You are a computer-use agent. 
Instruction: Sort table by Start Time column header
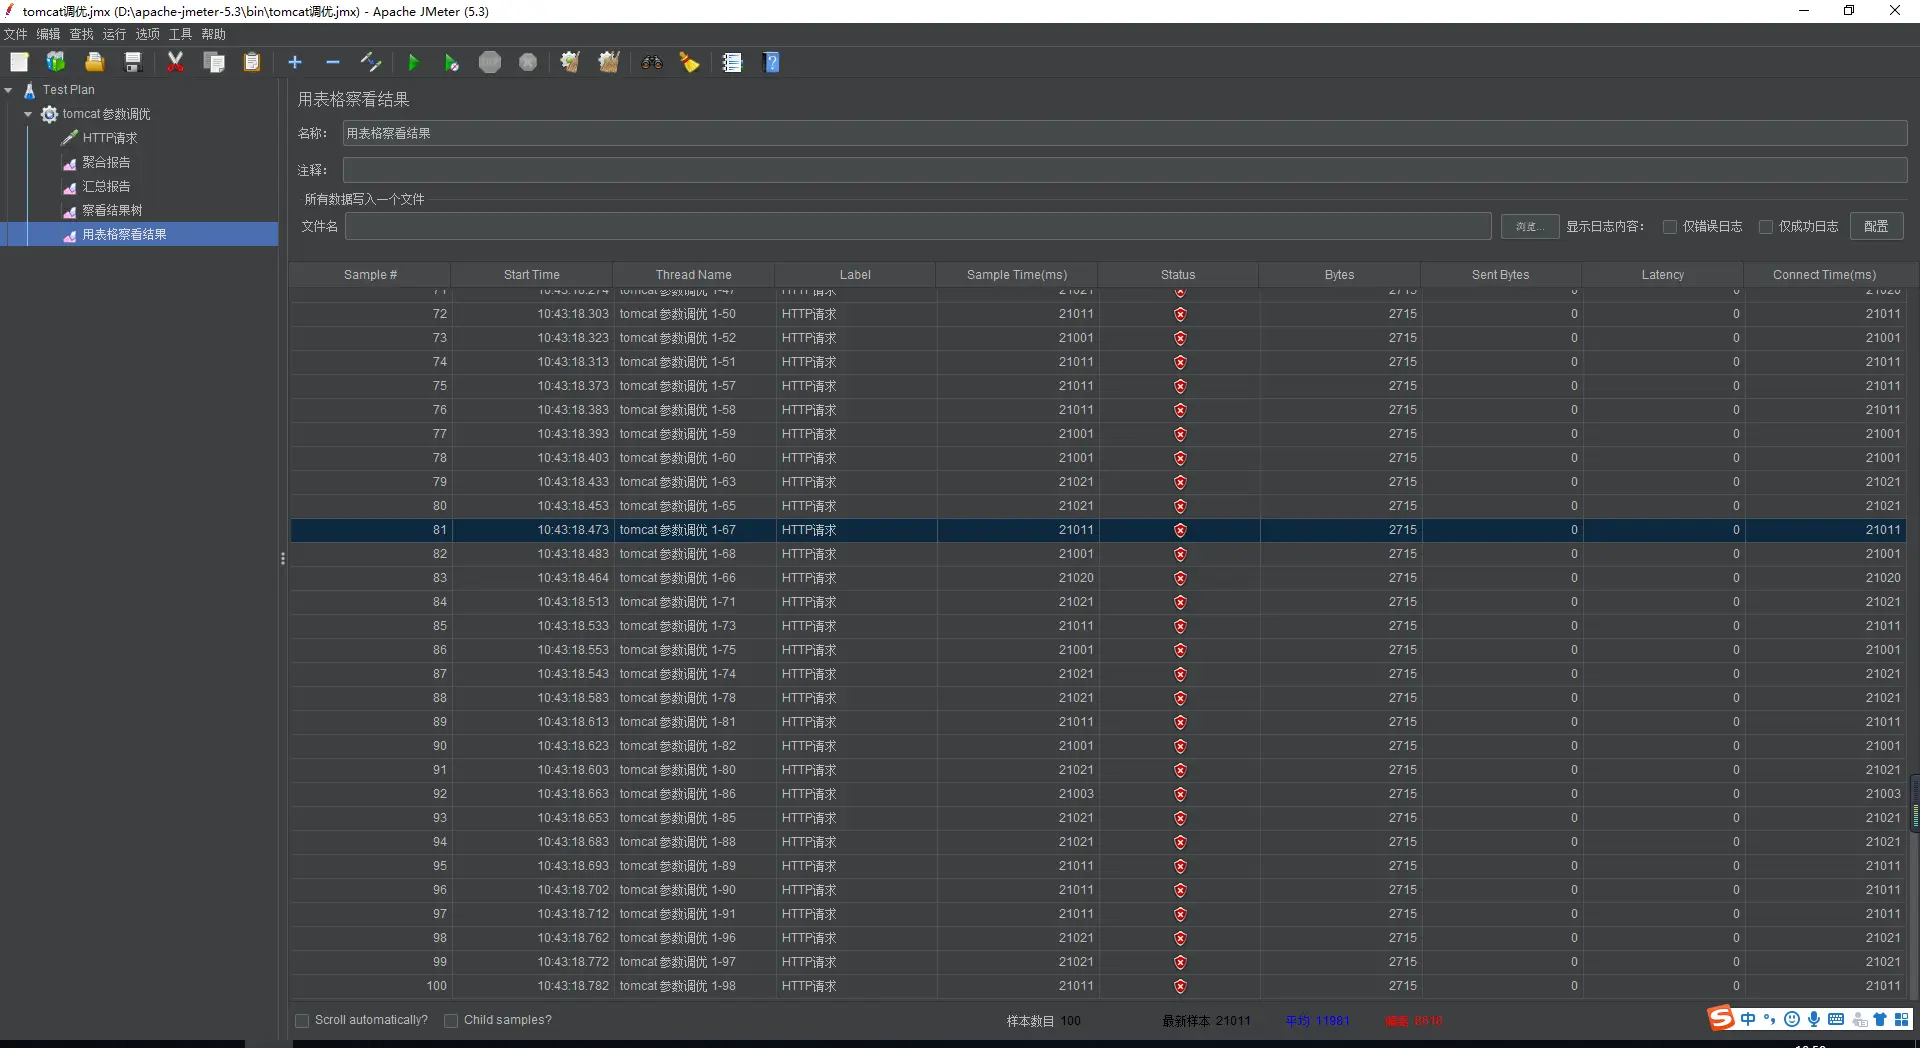[532, 275]
